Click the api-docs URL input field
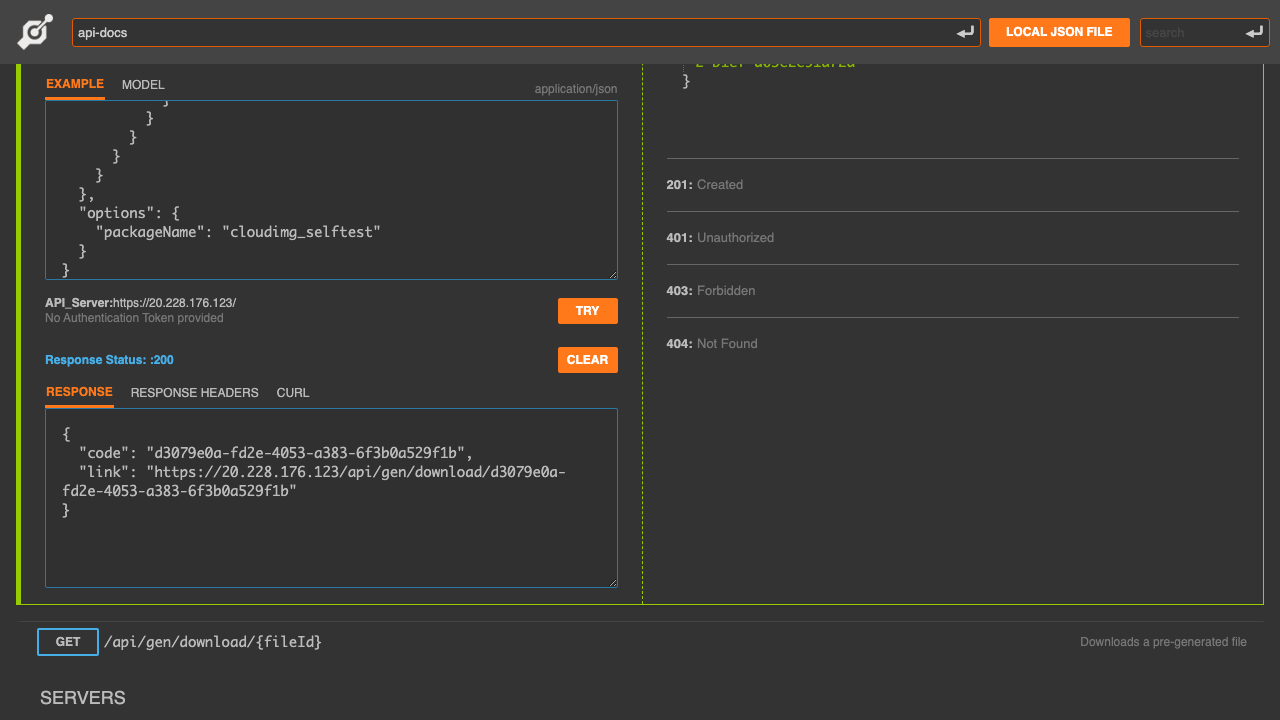 (526, 32)
